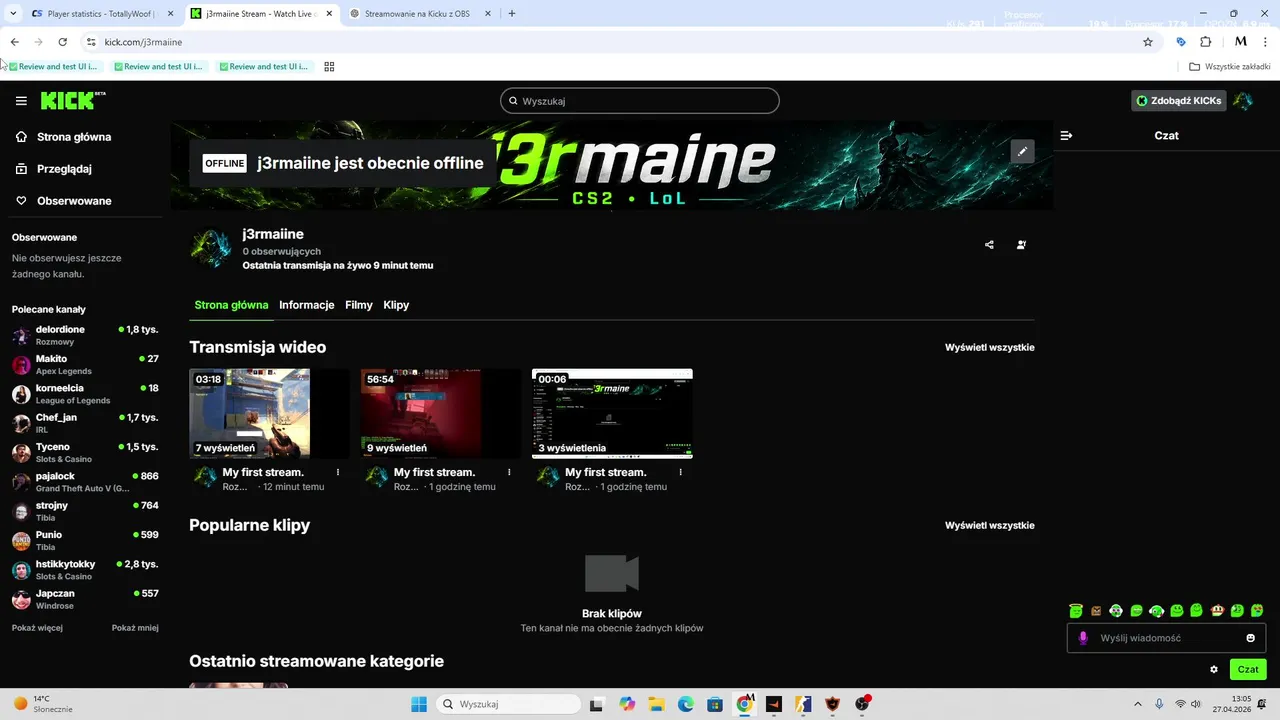Open recommended channel Makito

click(85, 364)
